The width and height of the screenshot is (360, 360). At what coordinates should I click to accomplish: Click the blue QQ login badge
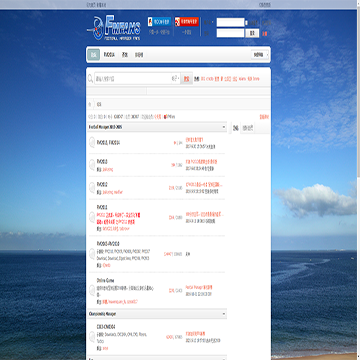159,22
